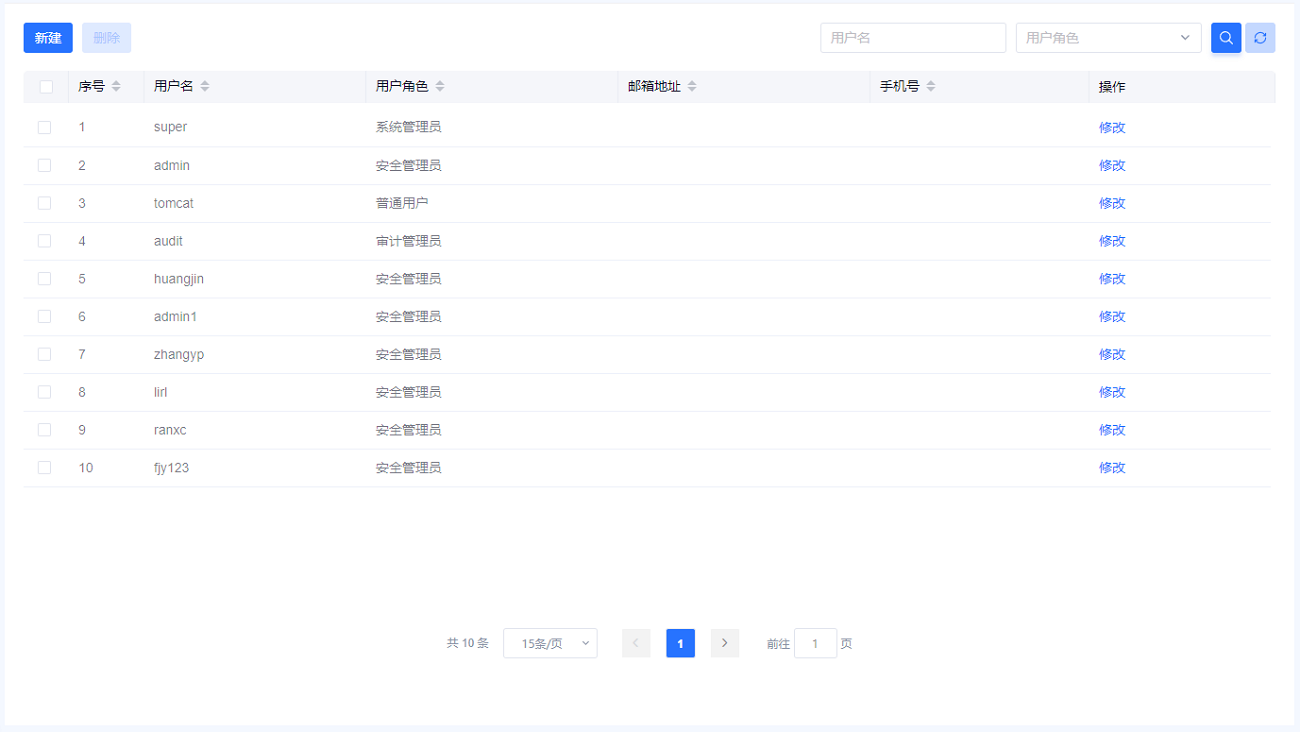Focus the 用户名 search input field
This screenshot has width=1300, height=732.
[912, 38]
